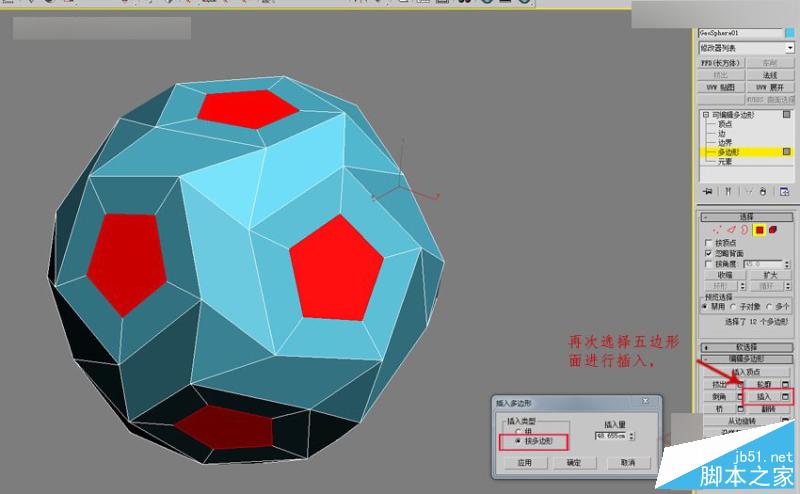800x494 pixels.
Task: Select 元素 in the modifier stack
Action: click(725, 161)
